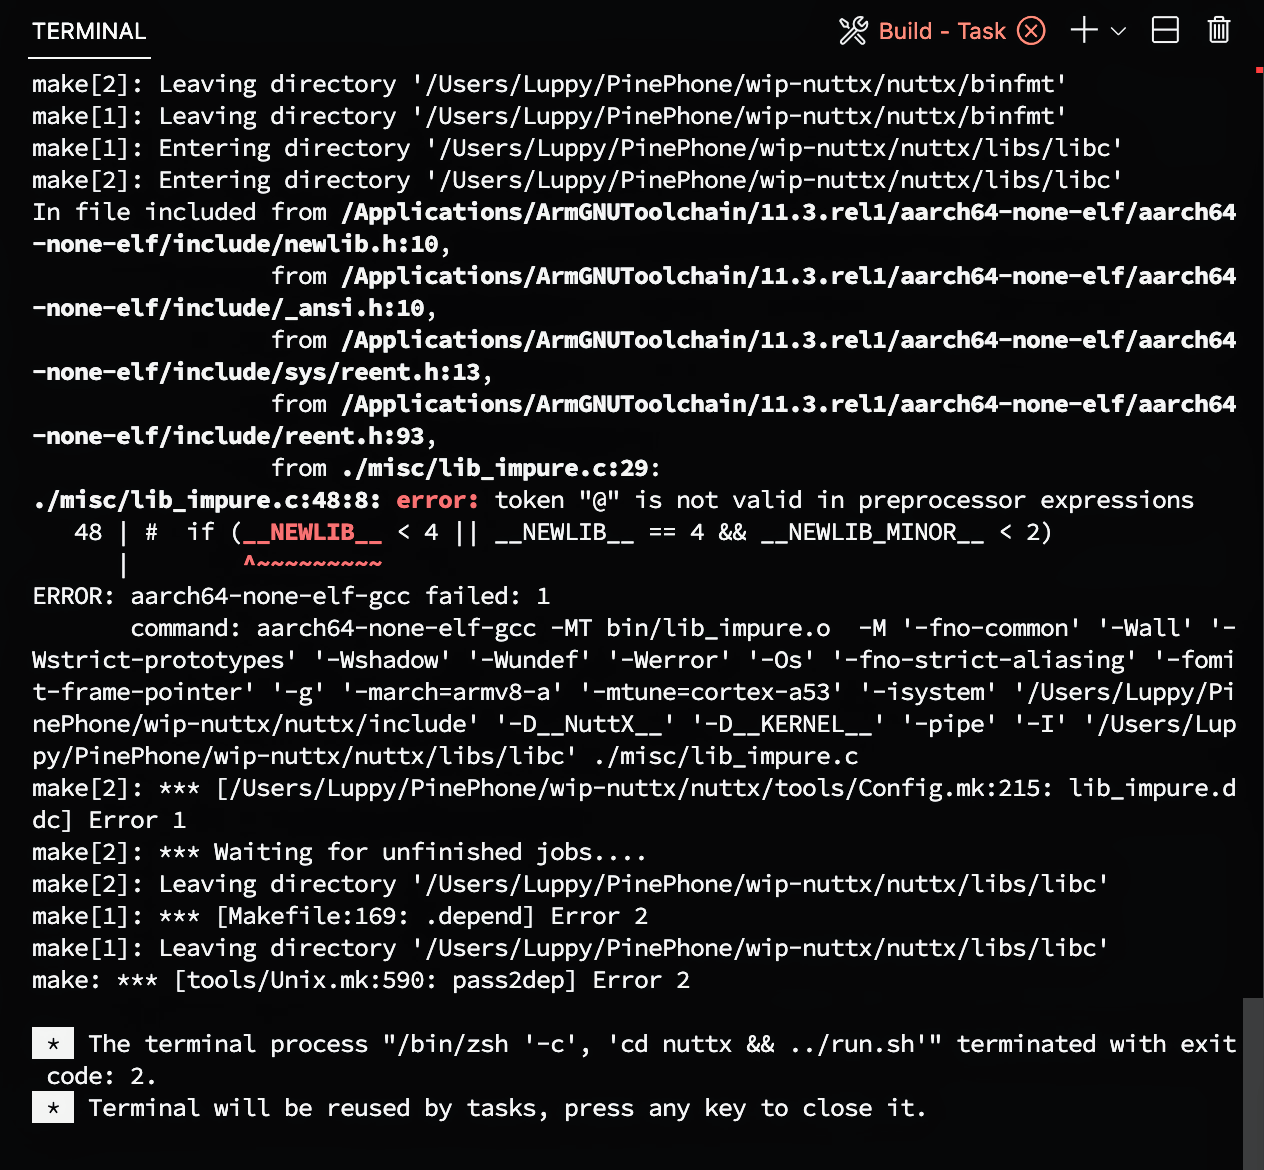
Task: Click the wrench tools icon beside Build - Task
Action: [x=853, y=31]
